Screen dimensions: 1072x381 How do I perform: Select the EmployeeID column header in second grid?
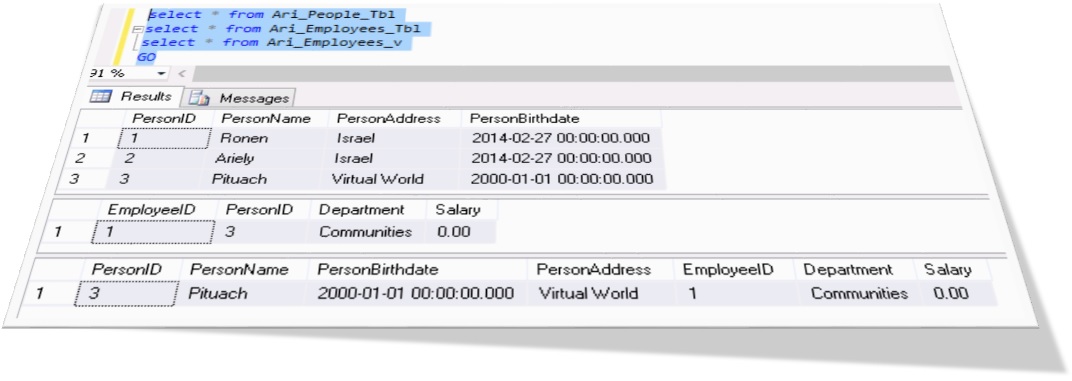coord(152,210)
